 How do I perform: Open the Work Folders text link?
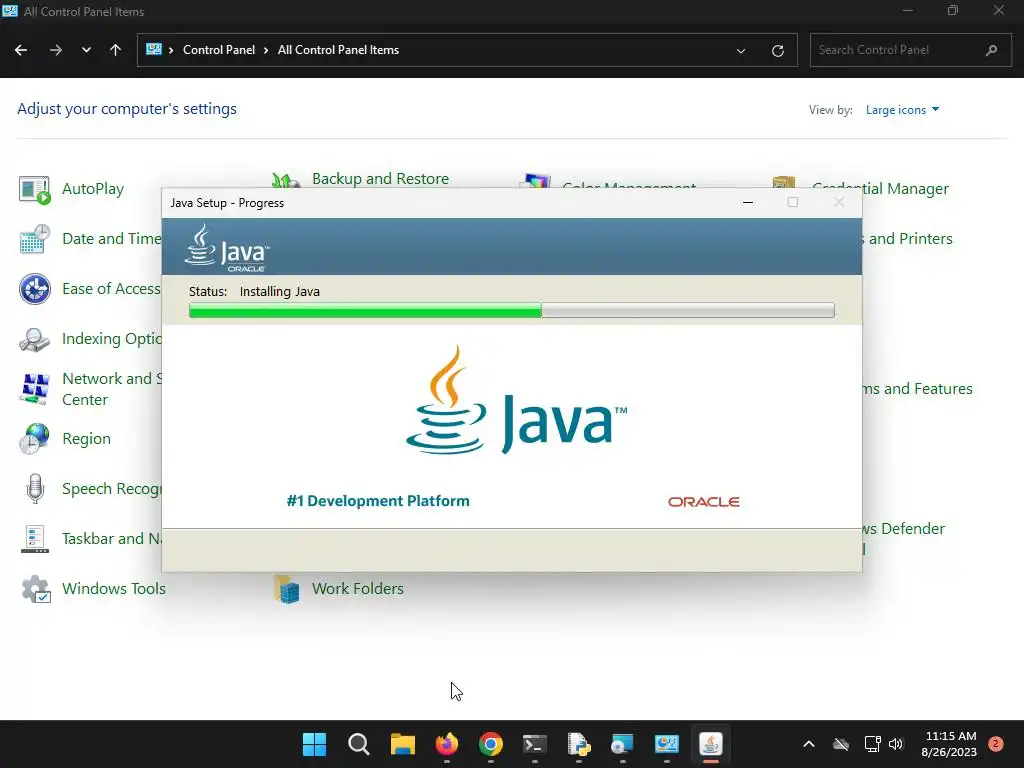358,588
